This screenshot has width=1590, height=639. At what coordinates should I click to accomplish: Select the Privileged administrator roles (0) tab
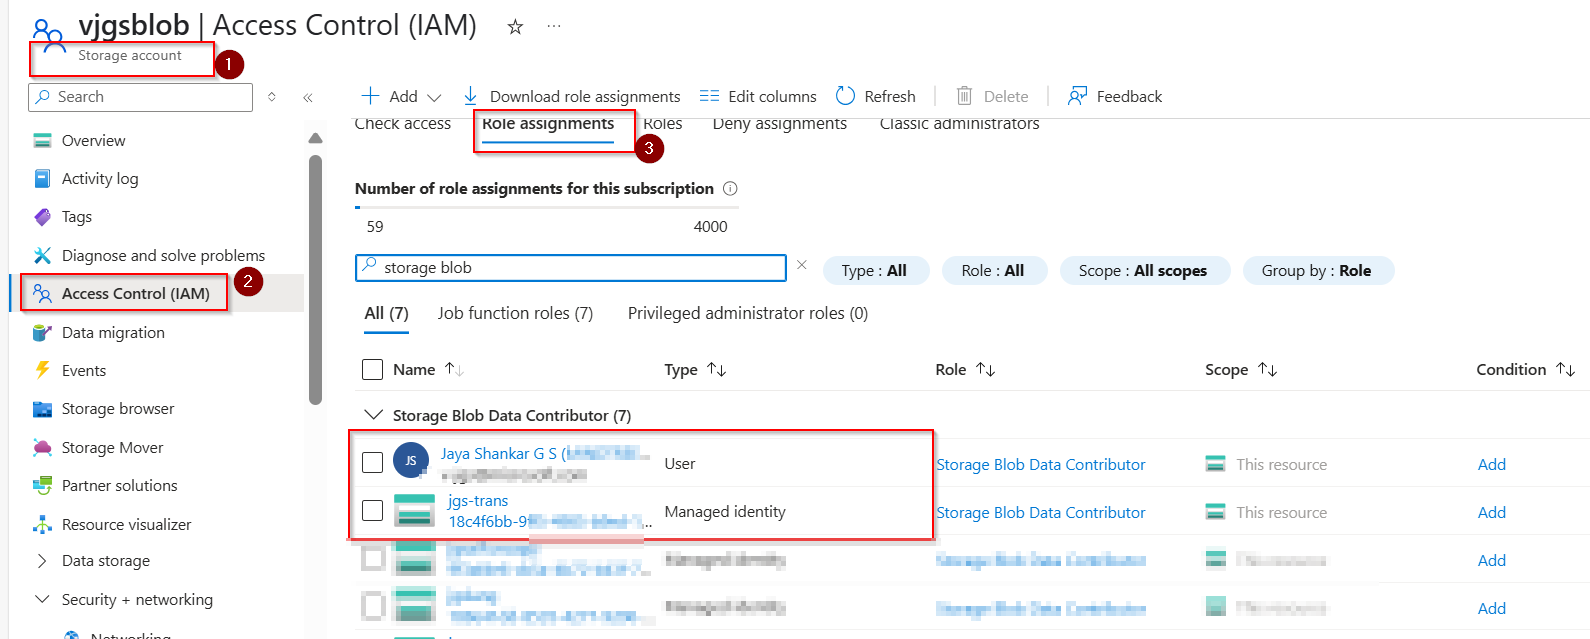point(748,314)
